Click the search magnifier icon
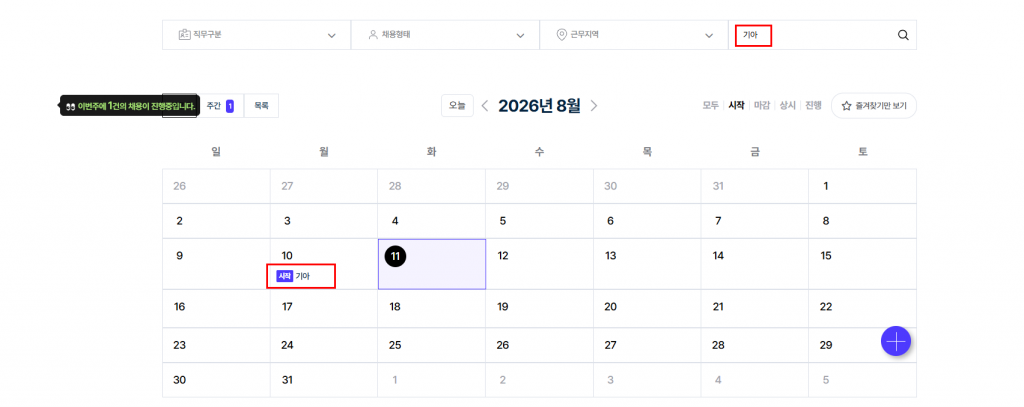 click(903, 35)
